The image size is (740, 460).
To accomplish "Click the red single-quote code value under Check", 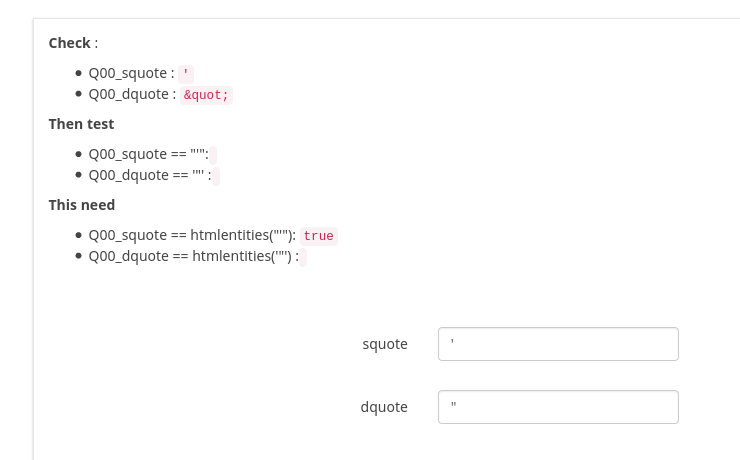I will (x=186, y=74).
